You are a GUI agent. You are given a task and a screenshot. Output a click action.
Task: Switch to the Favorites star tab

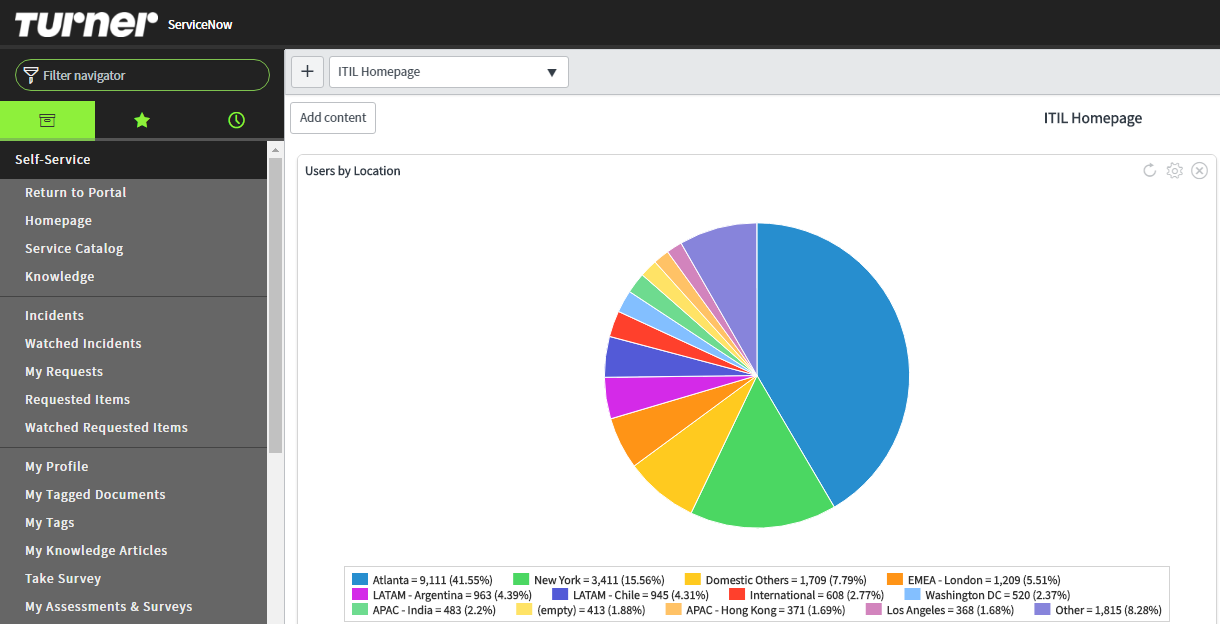click(x=142, y=120)
